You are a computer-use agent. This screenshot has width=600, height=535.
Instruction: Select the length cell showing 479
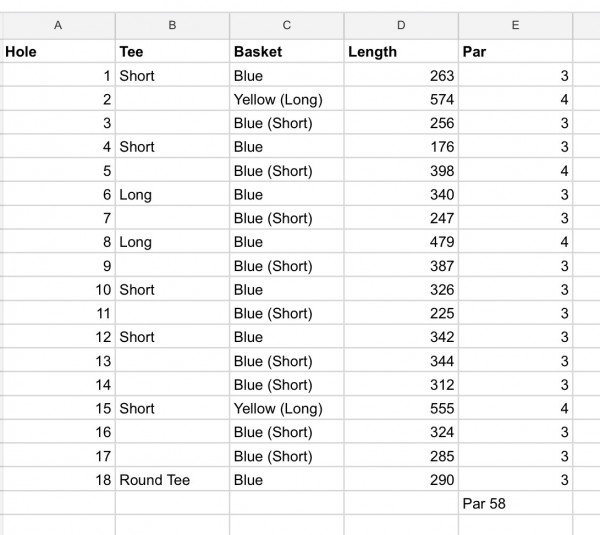tap(401, 242)
